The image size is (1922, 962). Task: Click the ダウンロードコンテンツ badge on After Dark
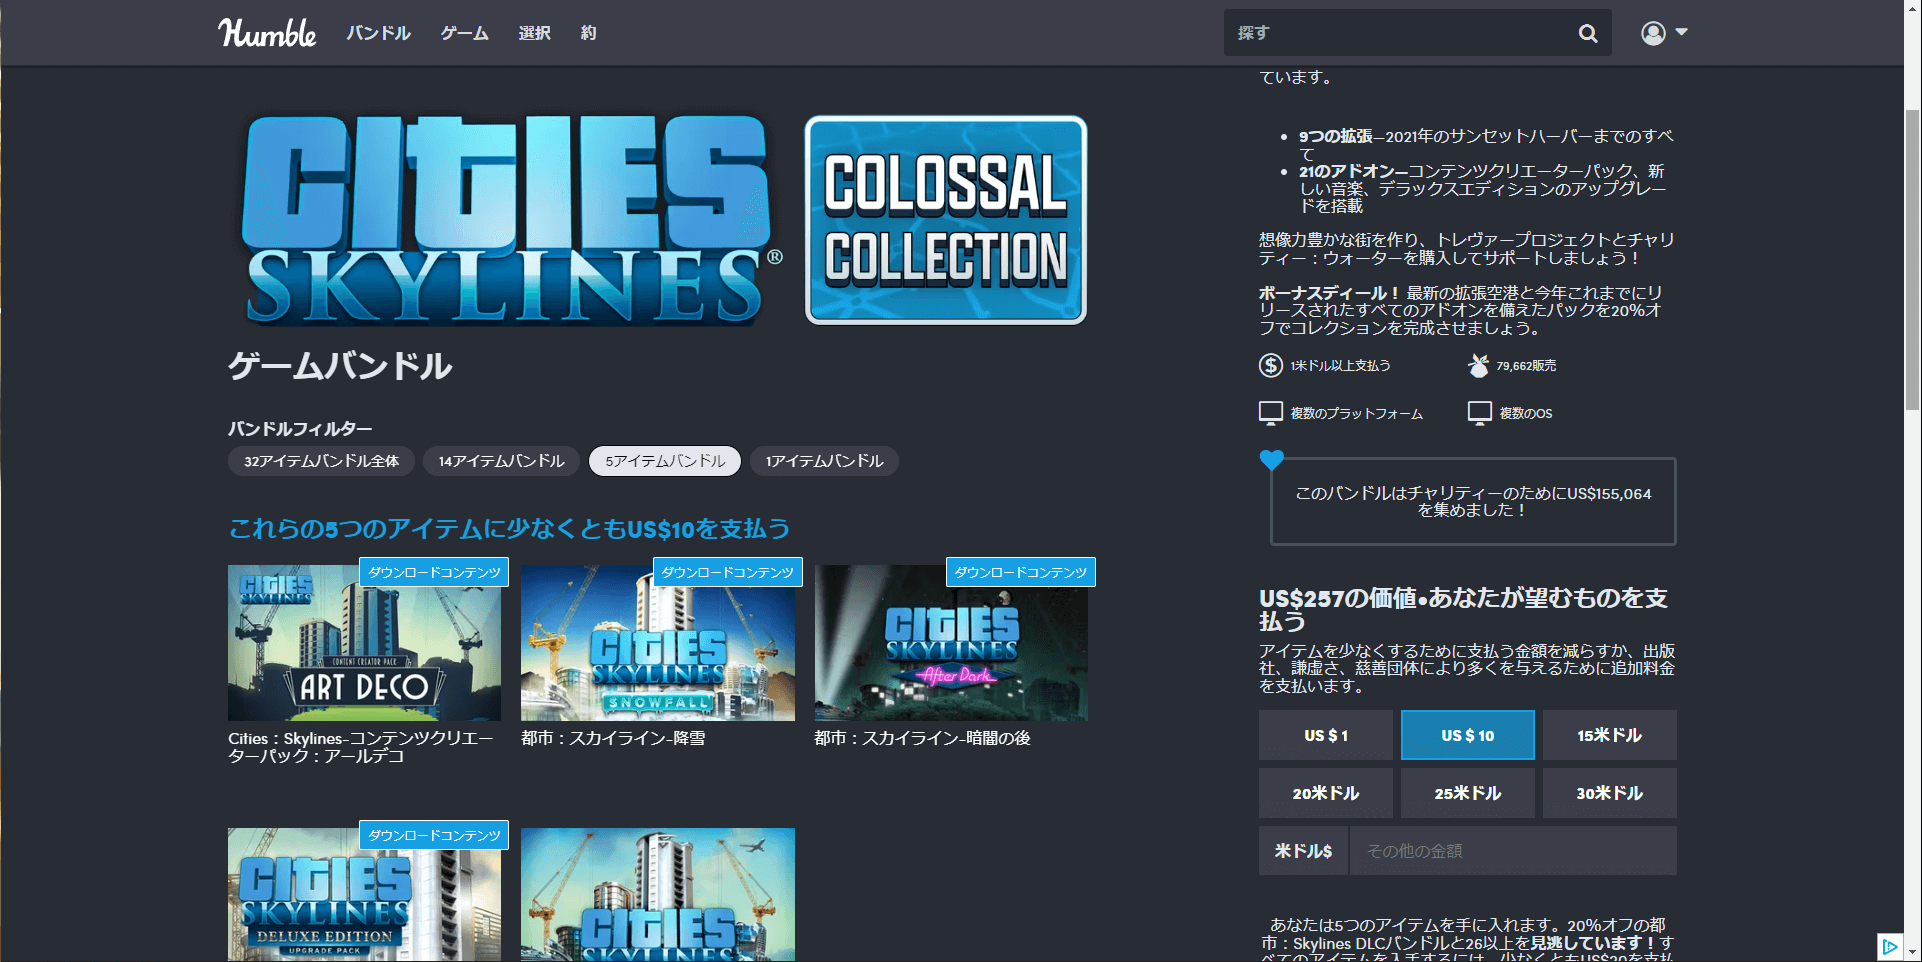(1021, 572)
